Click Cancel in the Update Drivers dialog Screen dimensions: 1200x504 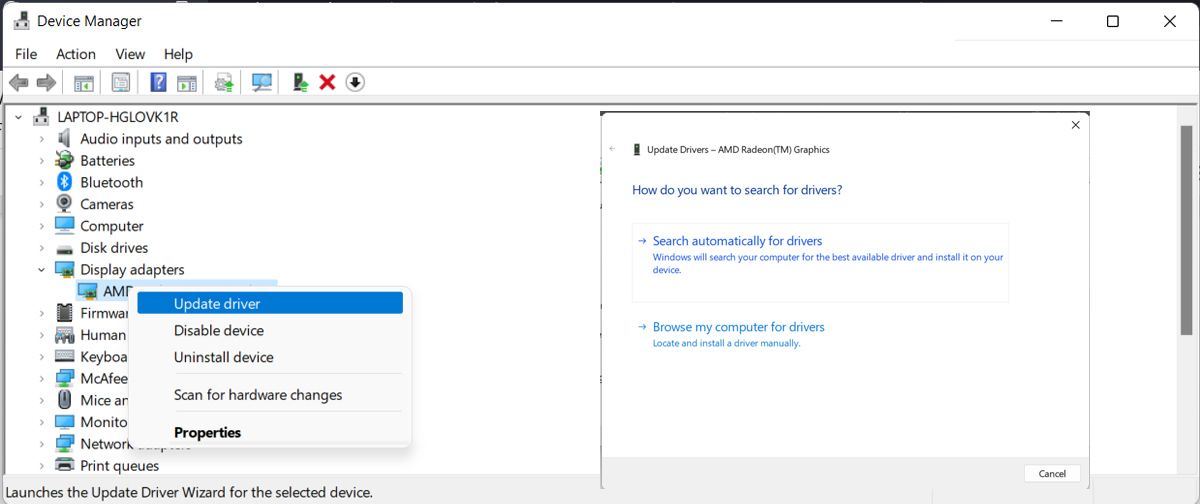pos(1052,473)
